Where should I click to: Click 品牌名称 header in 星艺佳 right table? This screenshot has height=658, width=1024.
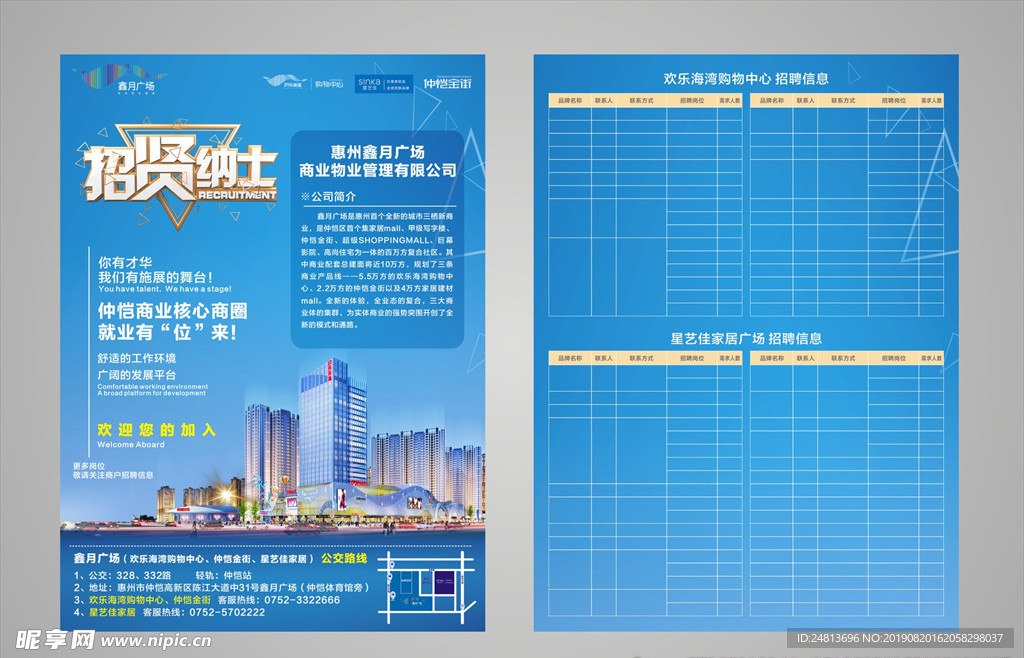[x=772, y=358]
